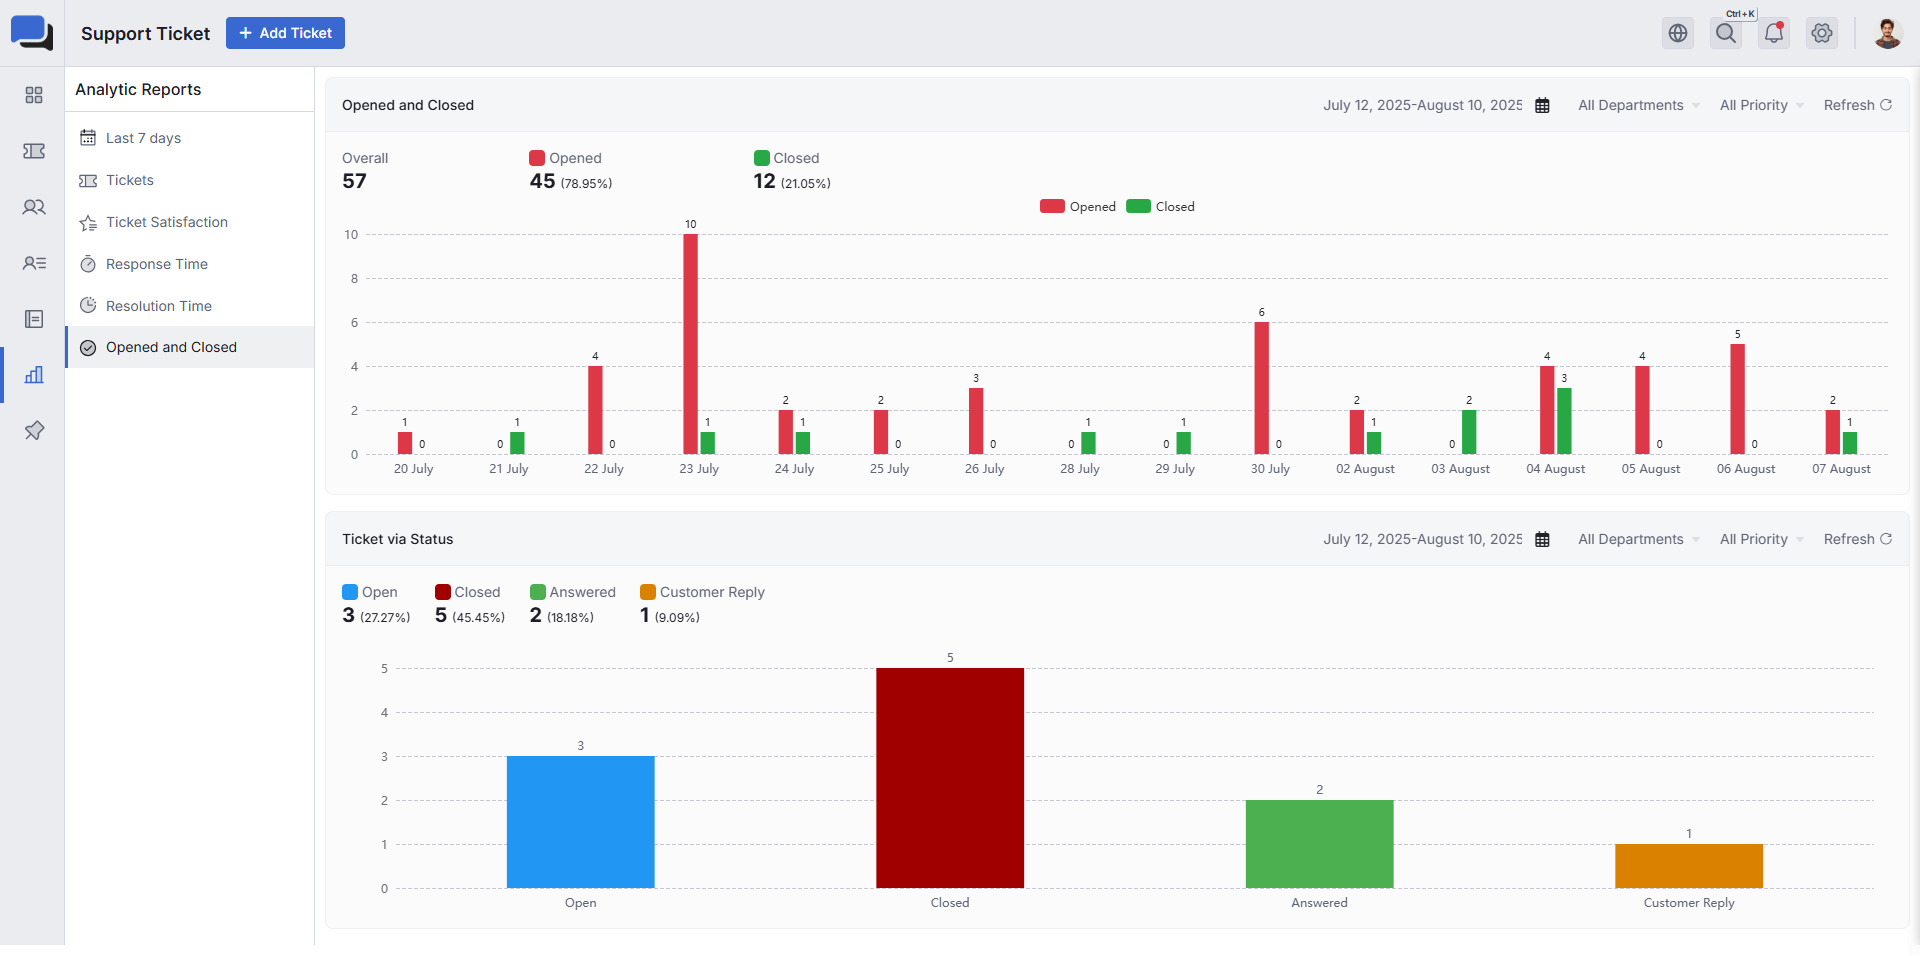The image size is (1920, 956).
Task: Click the globe language icon
Action: click(1678, 33)
